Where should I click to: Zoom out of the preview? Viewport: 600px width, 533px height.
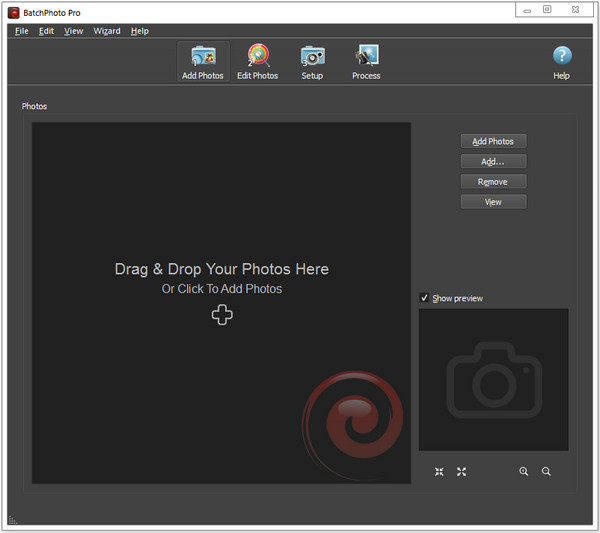tap(546, 471)
